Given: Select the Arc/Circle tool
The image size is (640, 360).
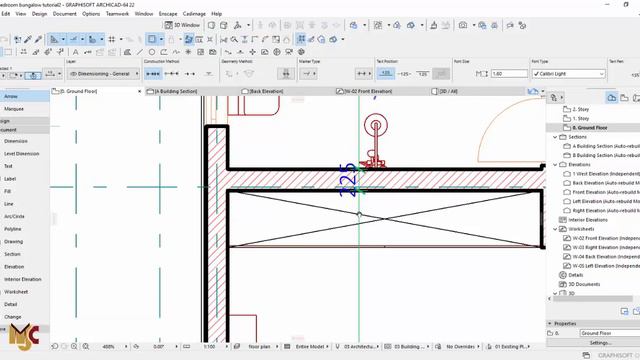Looking at the screenshot, I should point(24,216).
